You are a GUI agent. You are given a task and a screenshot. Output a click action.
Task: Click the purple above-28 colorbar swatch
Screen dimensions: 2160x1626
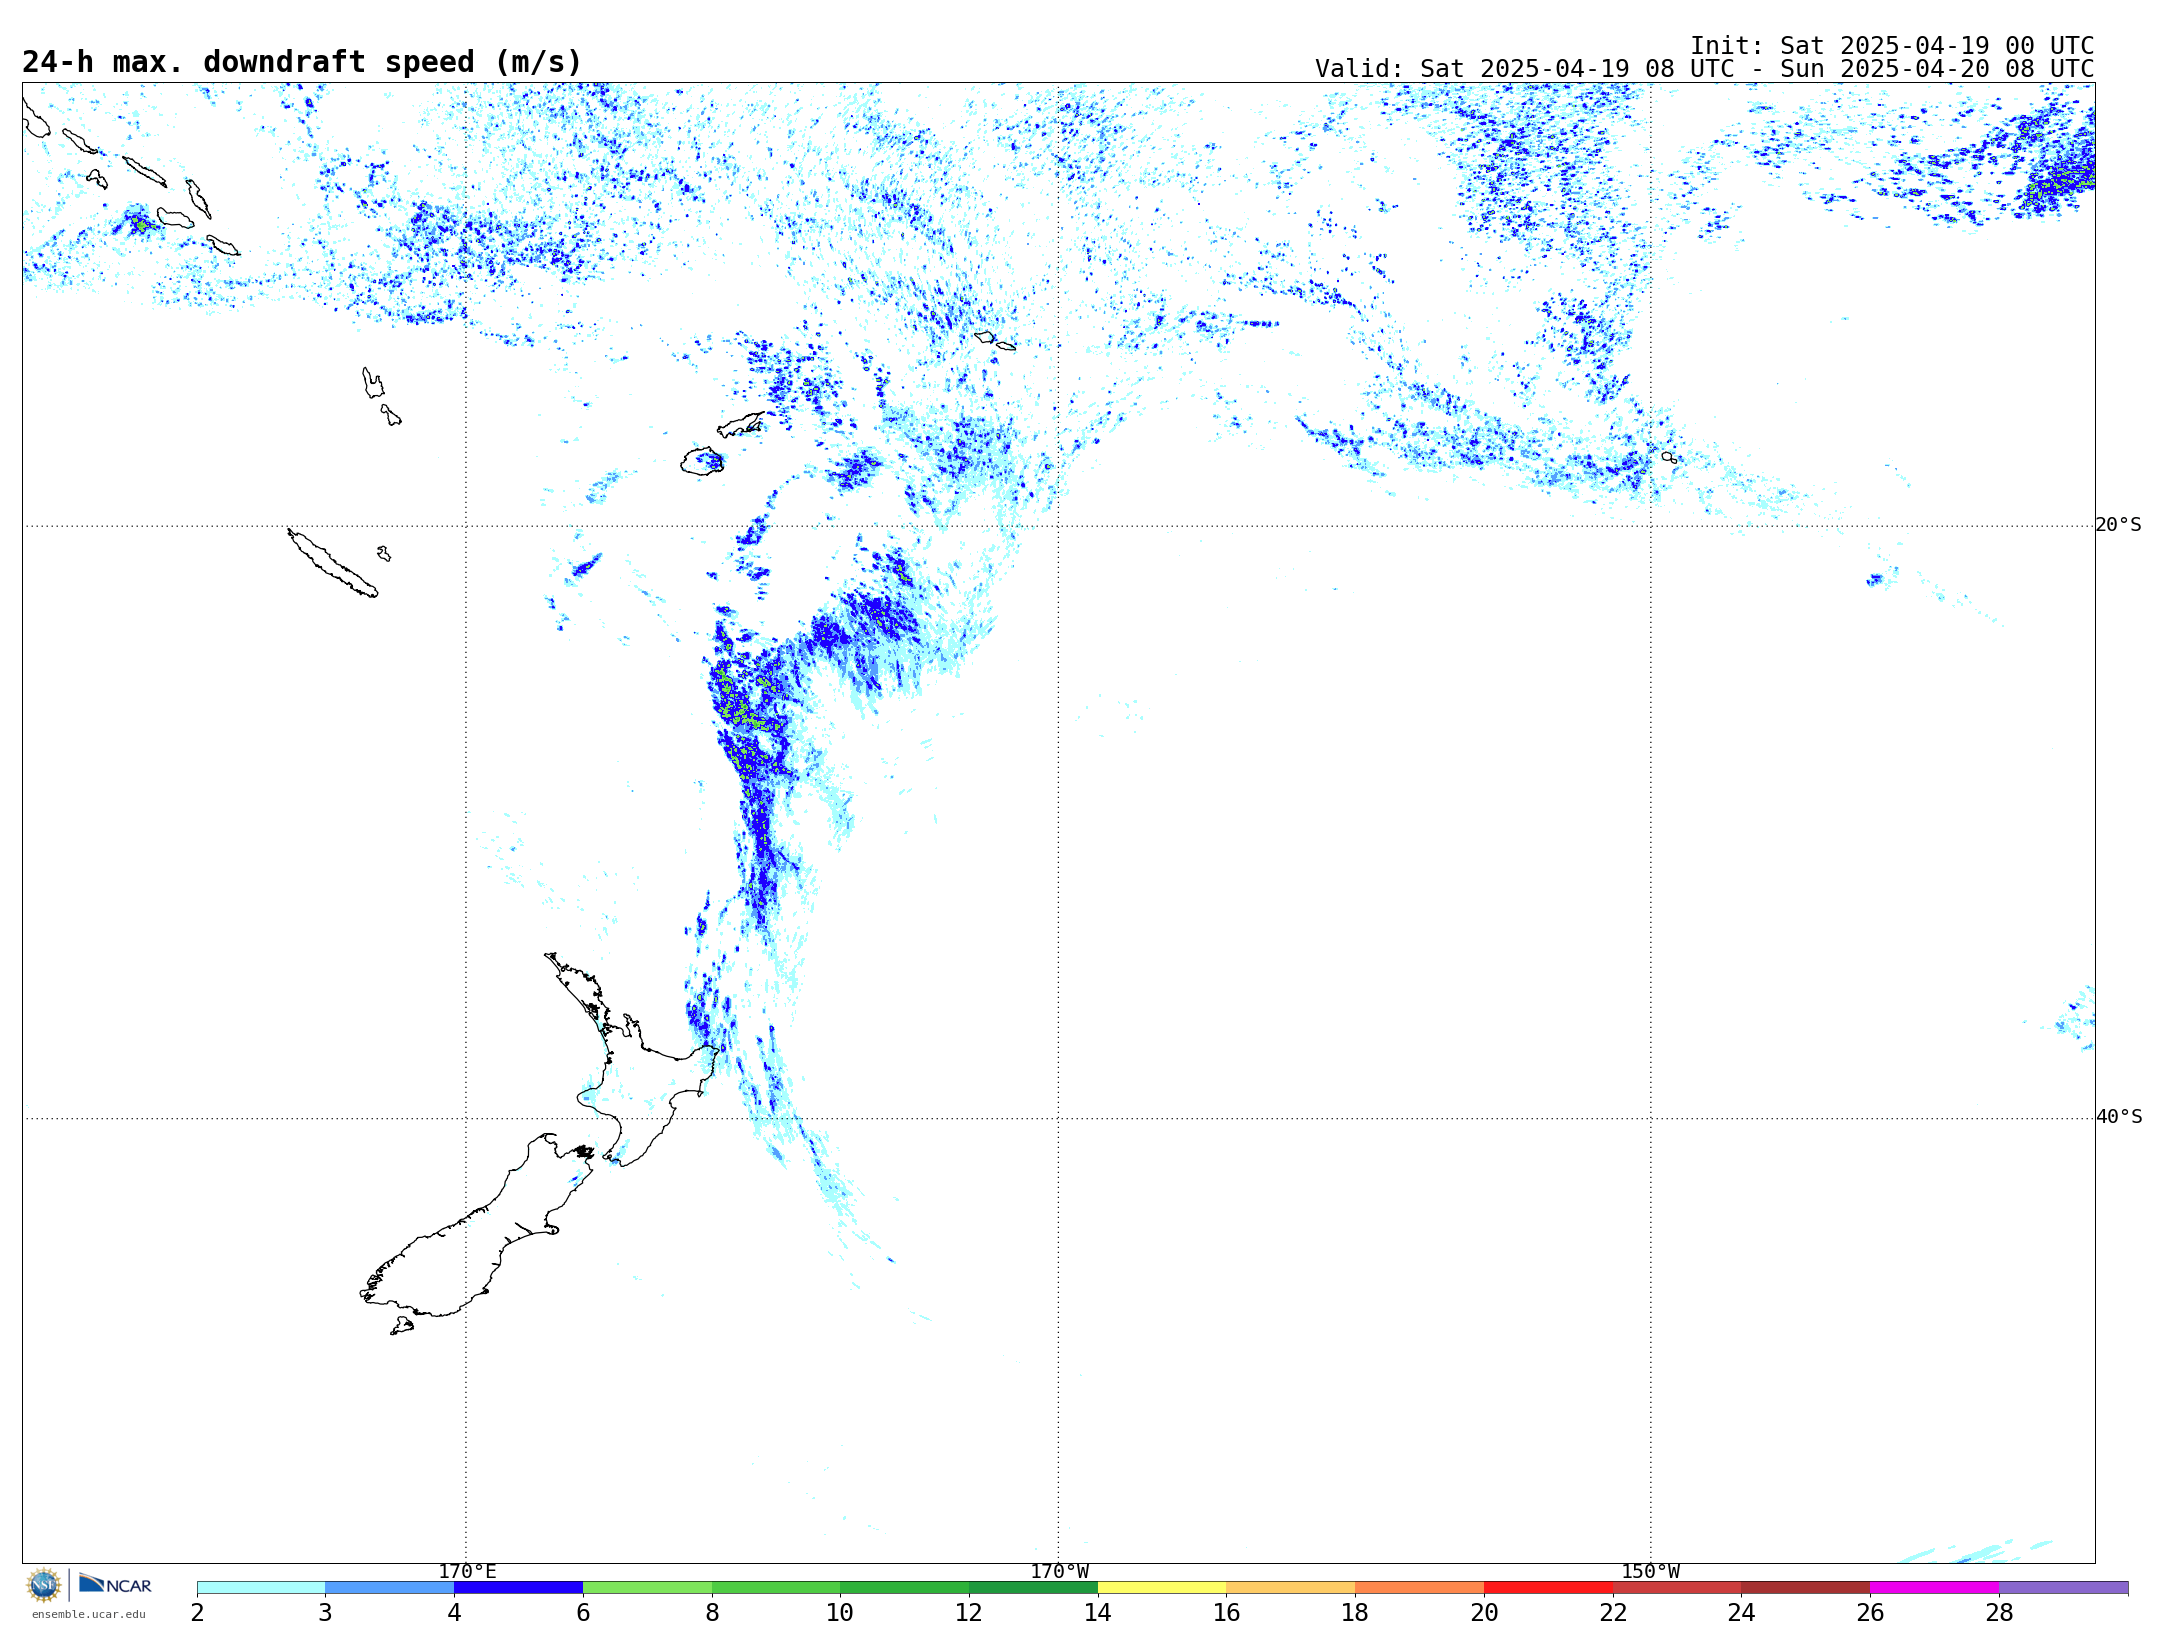coord(2064,1588)
